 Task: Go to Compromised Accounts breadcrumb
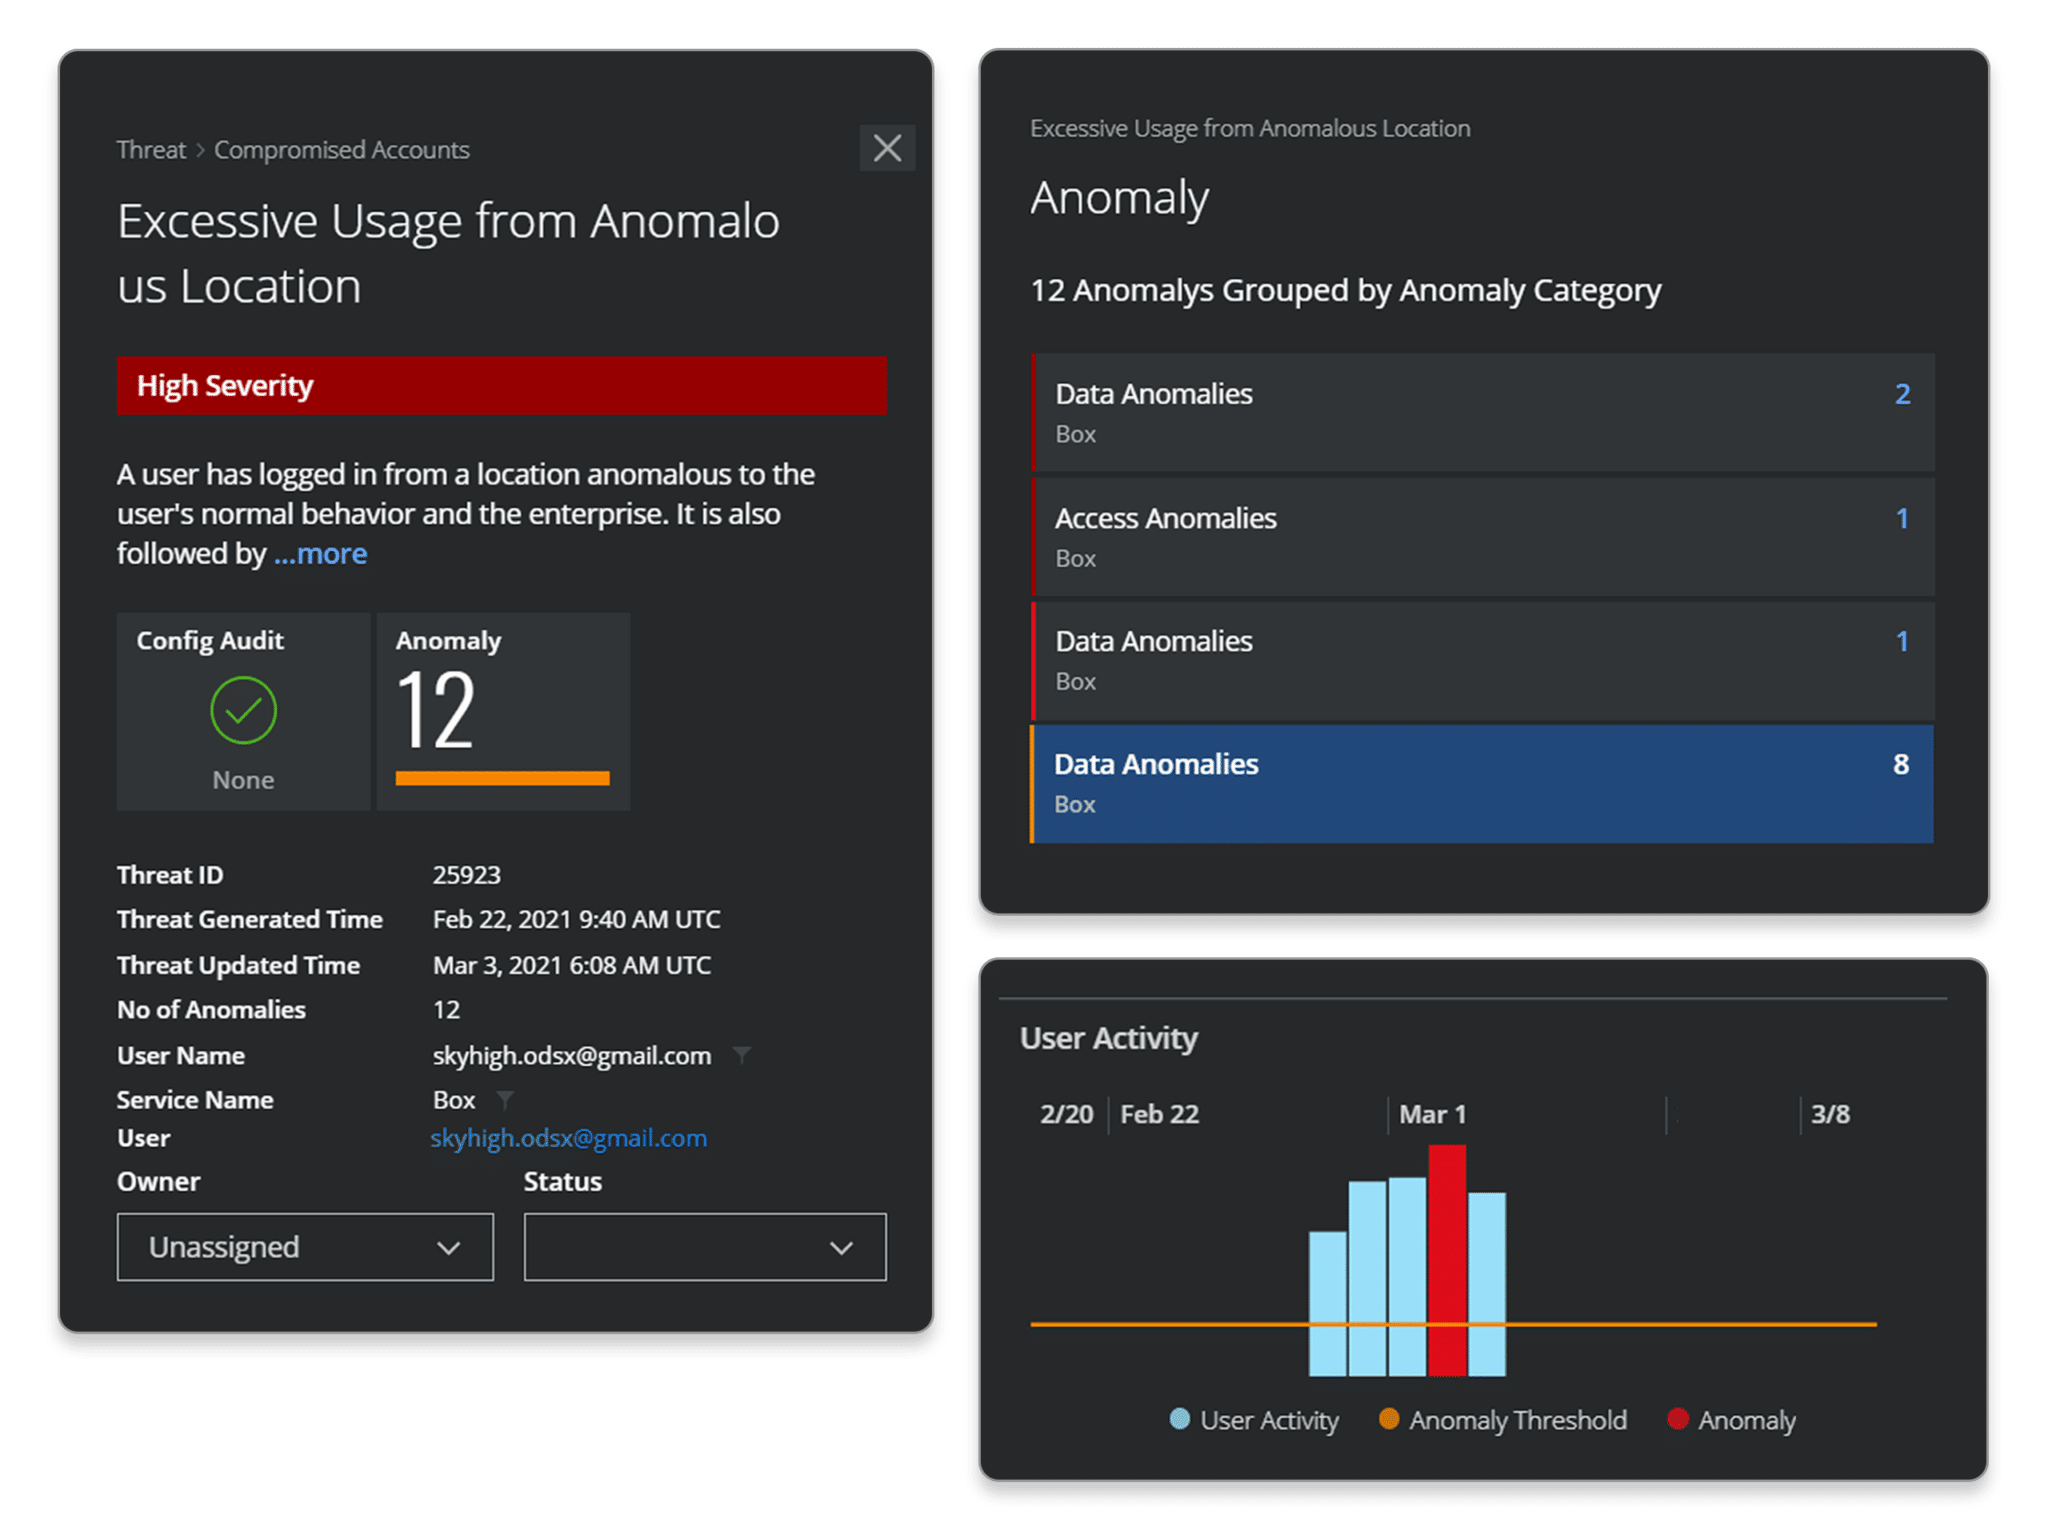pyautogui.click(x=341, y=150)
